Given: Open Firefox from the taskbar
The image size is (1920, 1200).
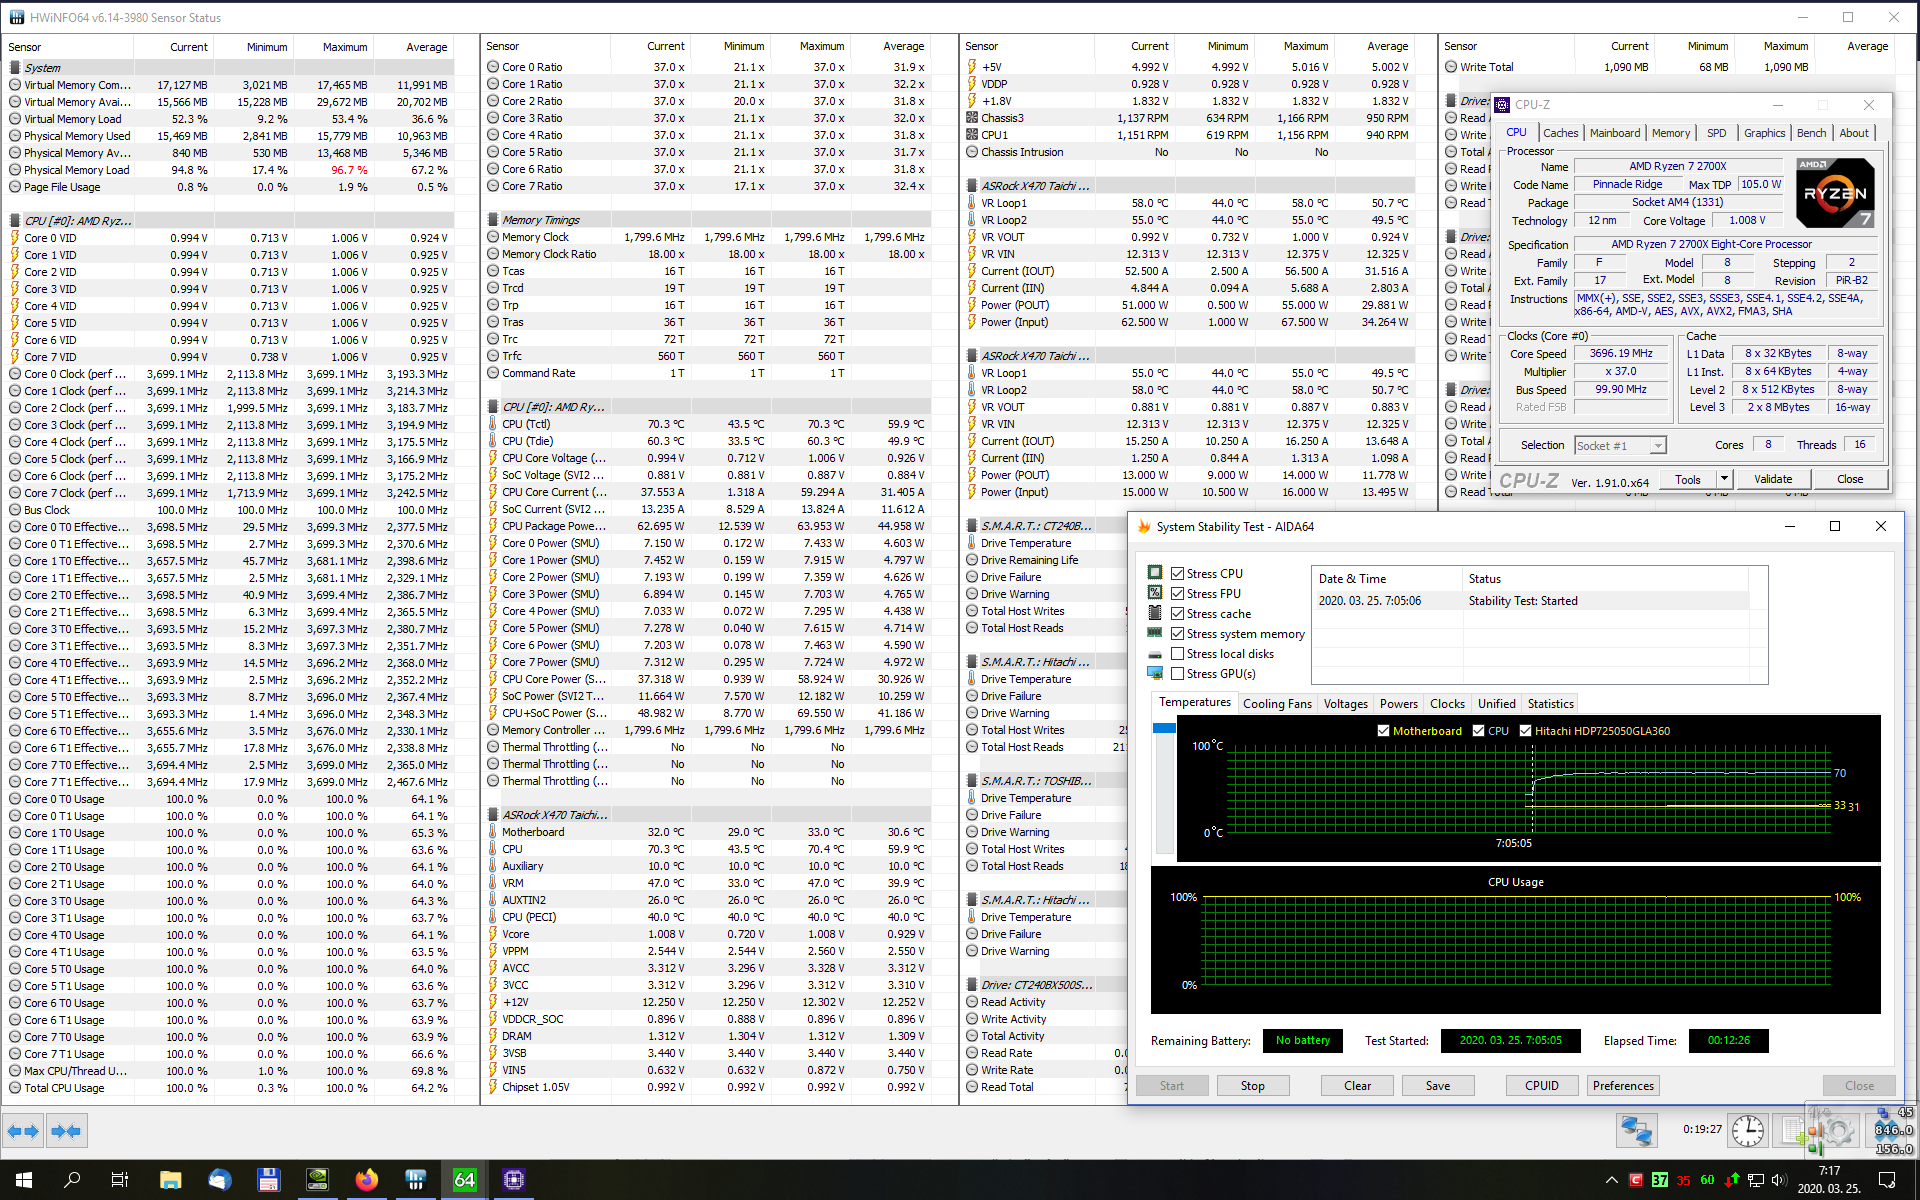Looking at the screenshot, I should [367, 1180].
